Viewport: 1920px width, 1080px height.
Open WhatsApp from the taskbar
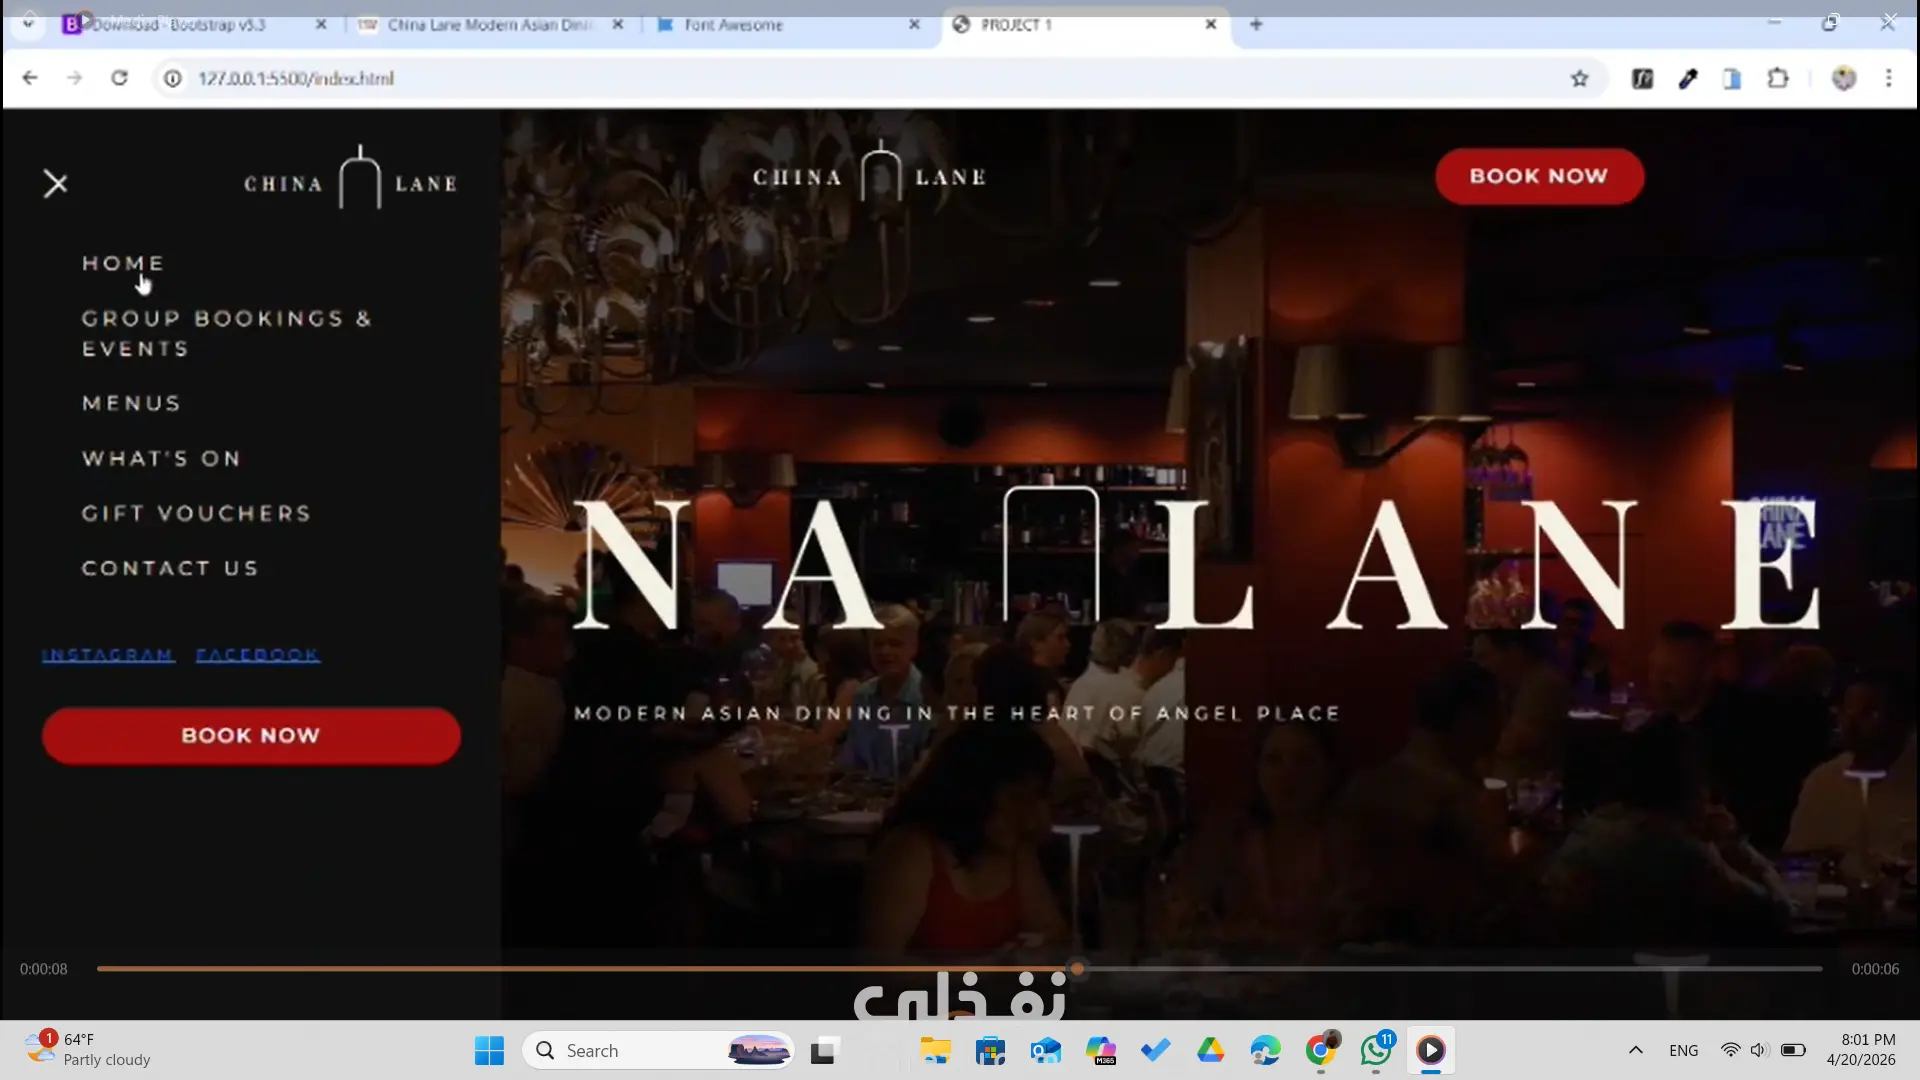(1376, 1051)
